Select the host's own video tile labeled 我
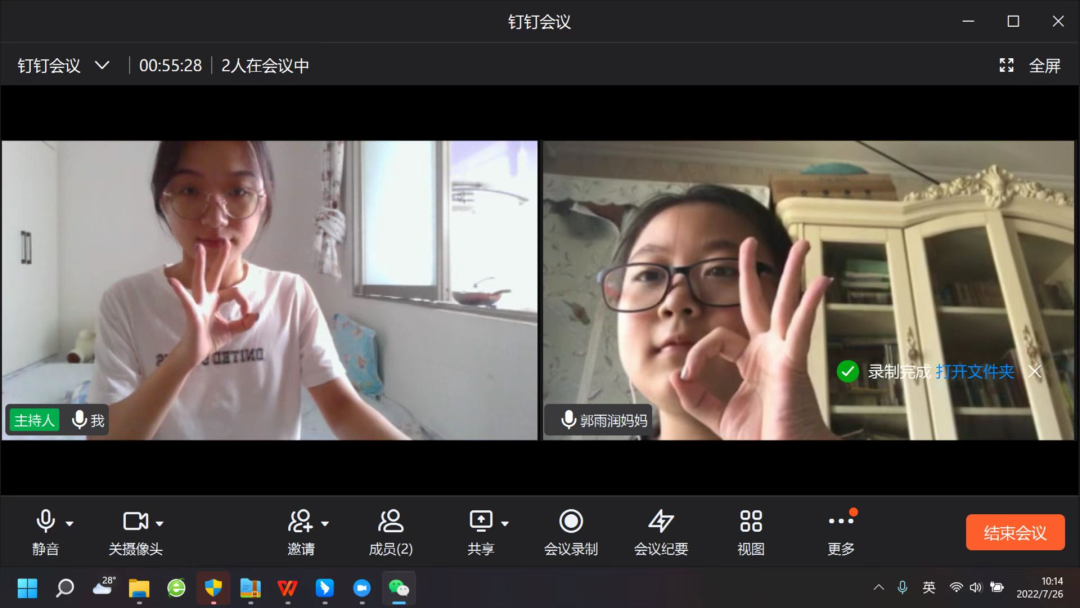 (269, 290)
